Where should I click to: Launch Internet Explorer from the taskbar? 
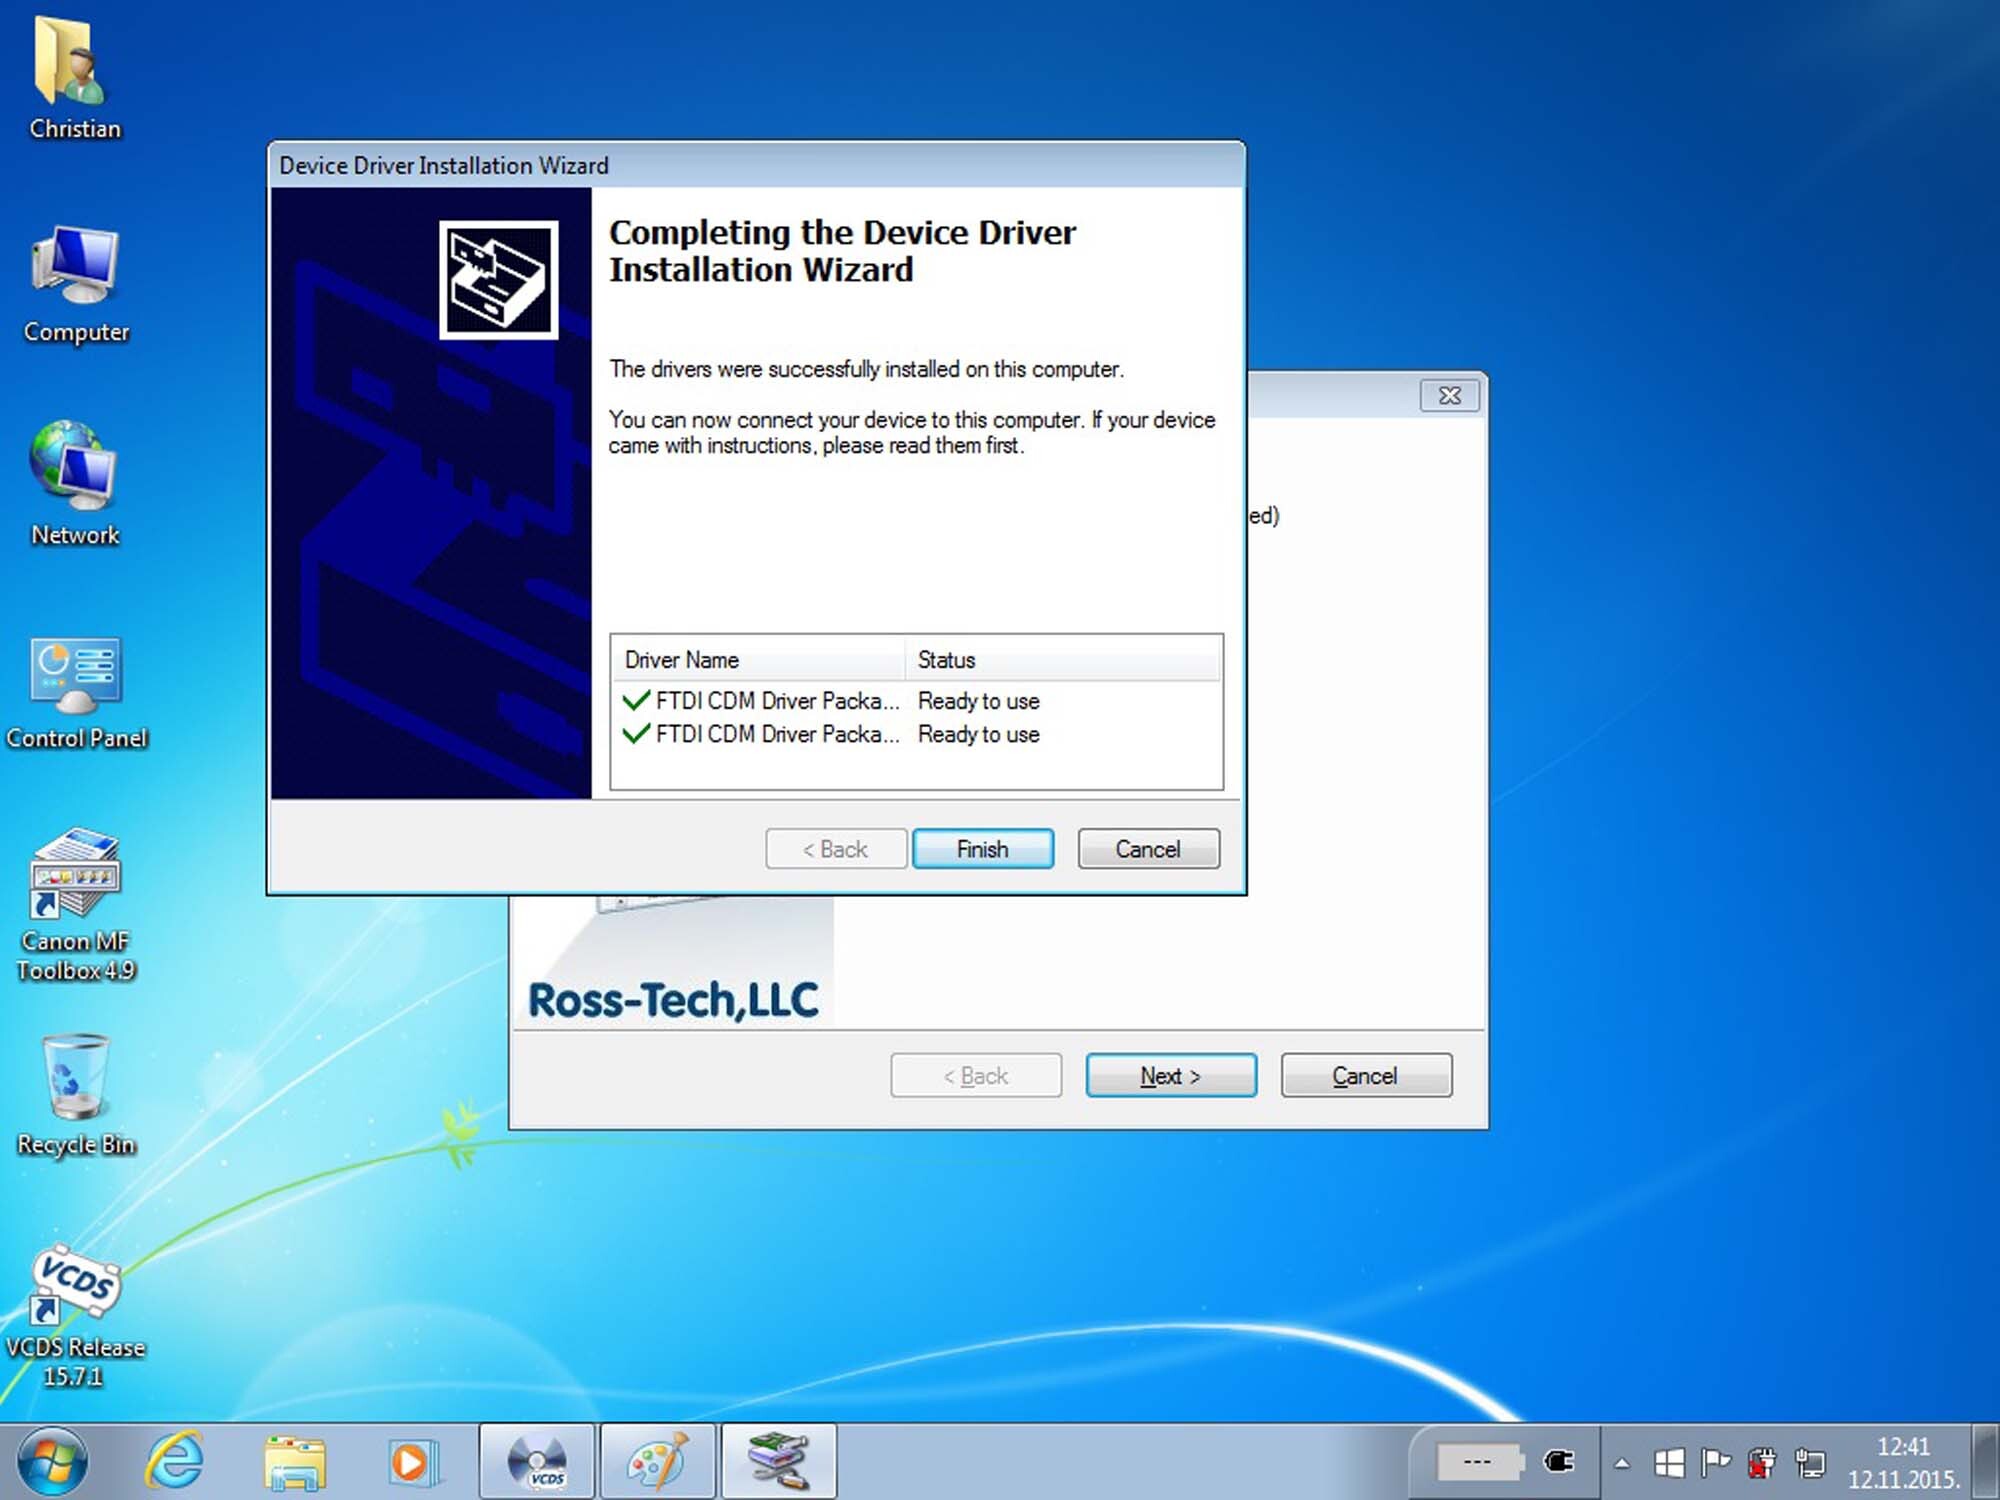176,1462
